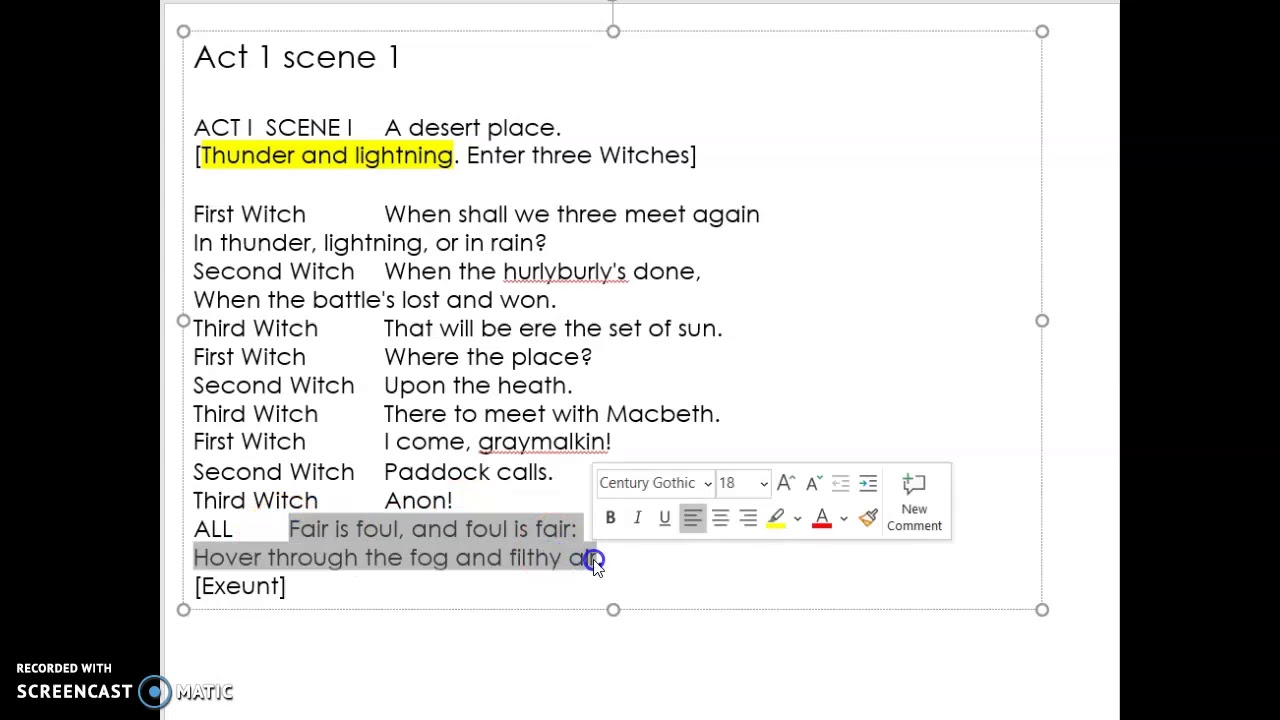Click the slide title 'Act 1 scene 1'
The height and width of the screenshot is (720, 1280).
coord(297,57)
